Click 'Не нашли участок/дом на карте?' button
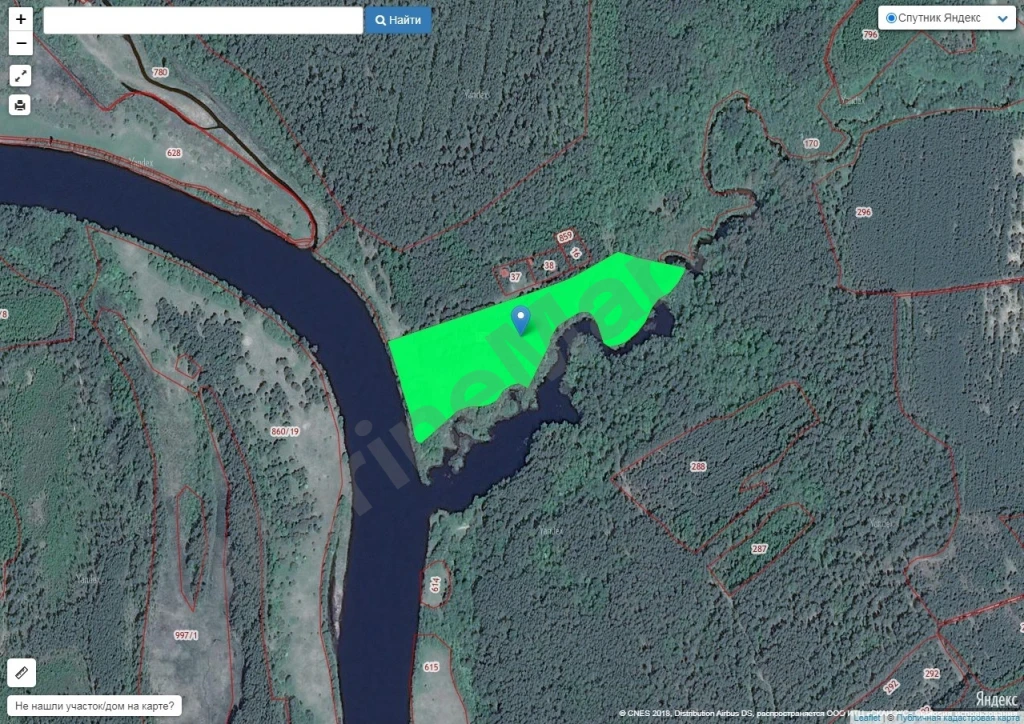Viewport: 1024px width, 724px height. [95, 706]
